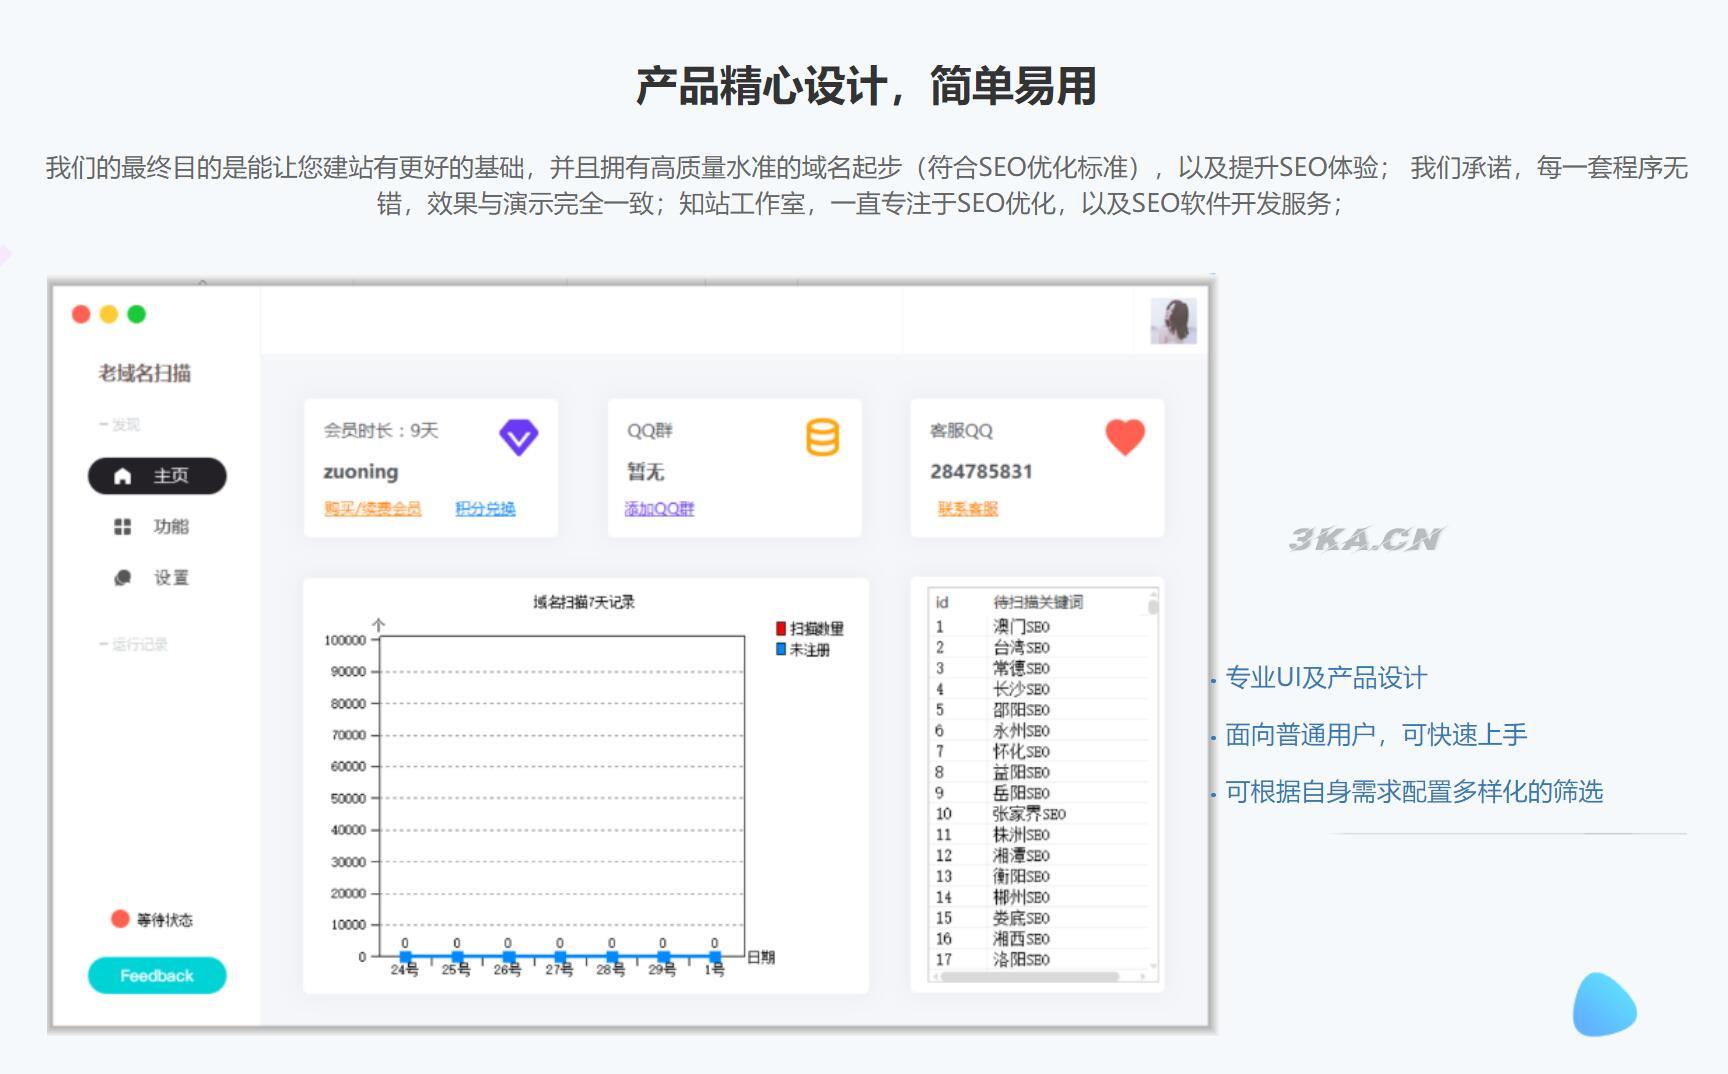1728x1074 pixels.
Task: Click the username zuoning
Action: [x=361, y=472]
